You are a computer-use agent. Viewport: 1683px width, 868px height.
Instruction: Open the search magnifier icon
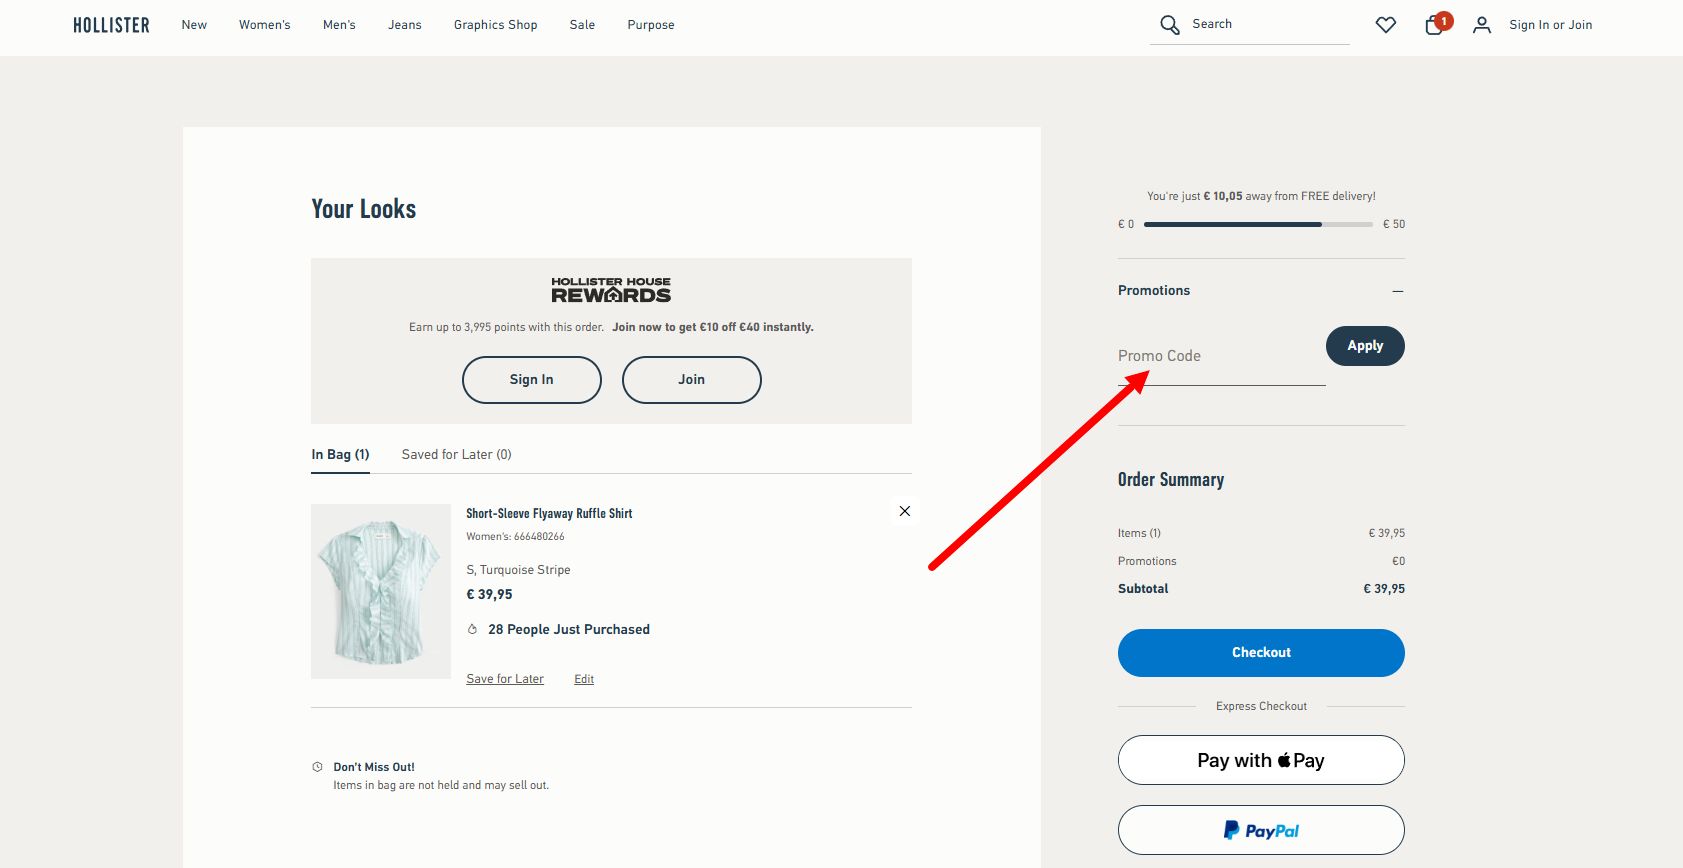coord(1169,25)
